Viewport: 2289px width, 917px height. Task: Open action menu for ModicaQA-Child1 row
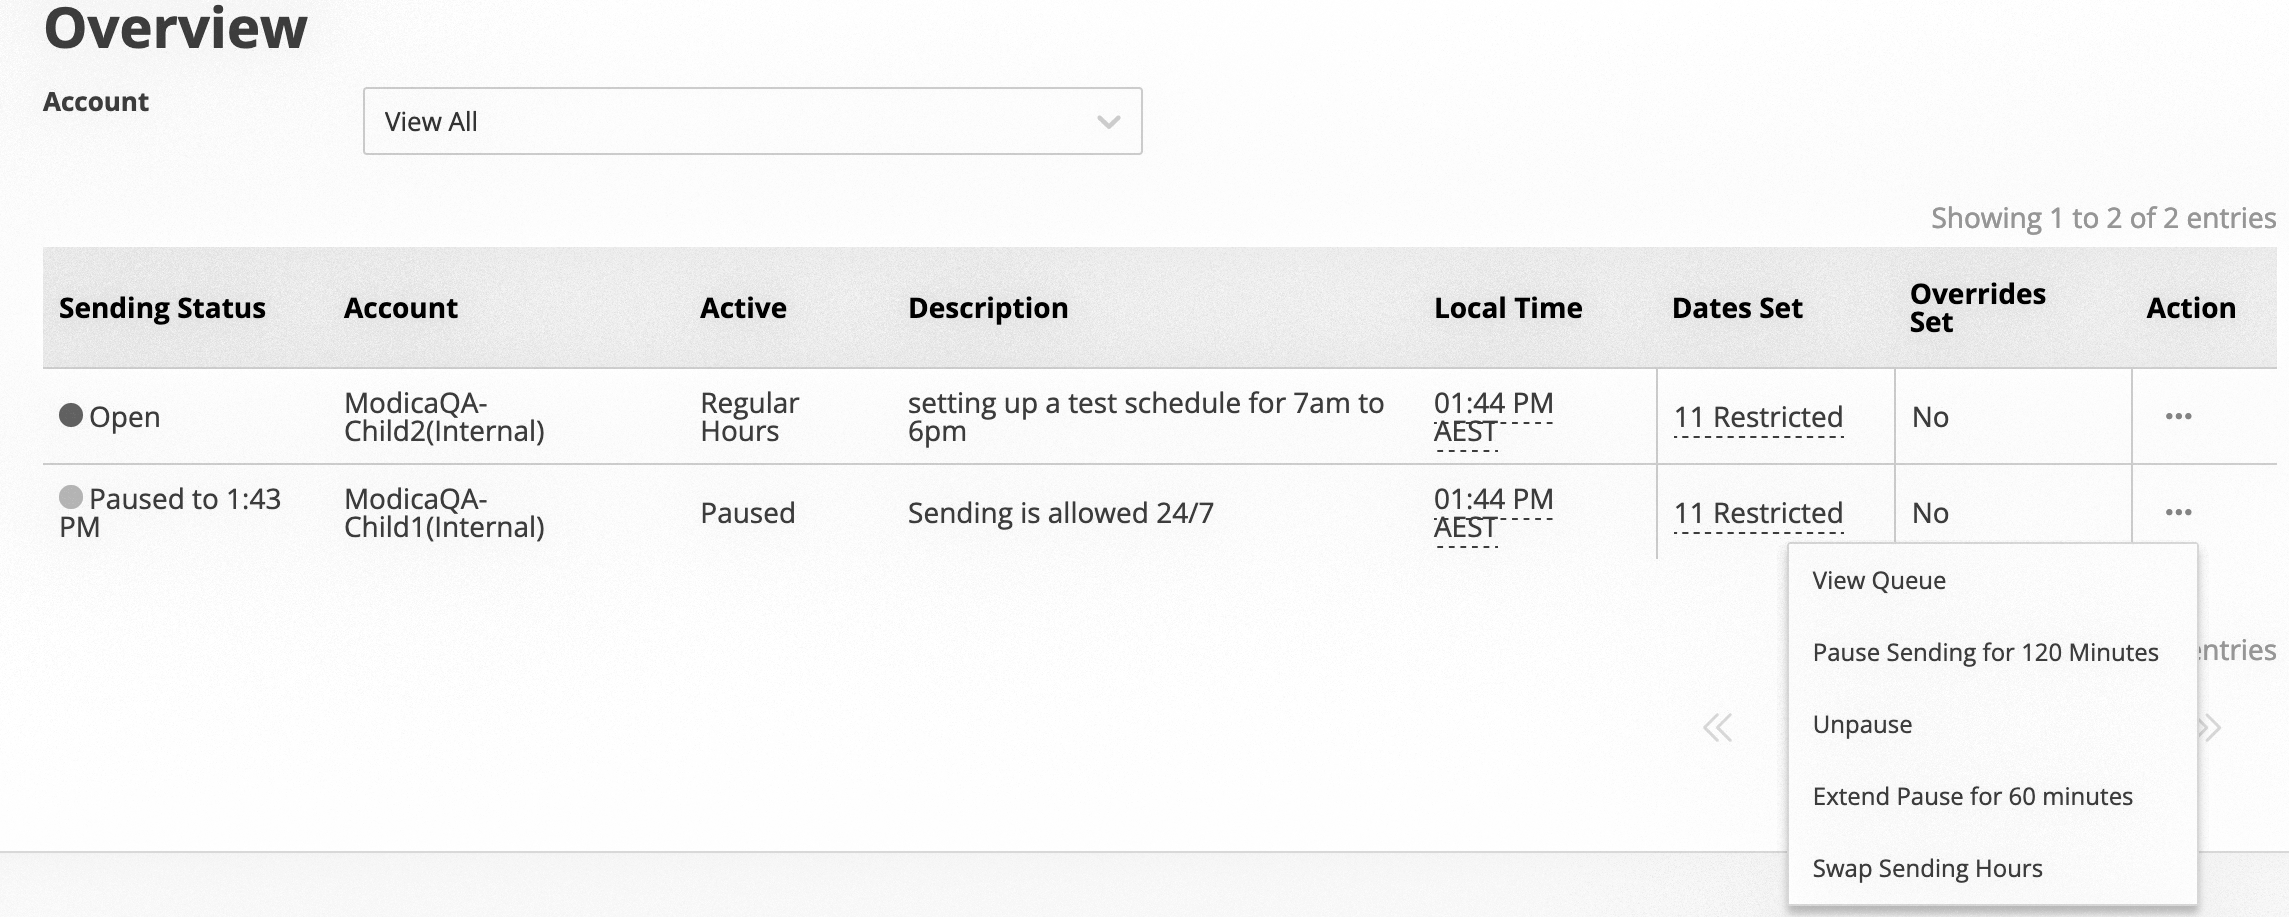click(2180, 513)
